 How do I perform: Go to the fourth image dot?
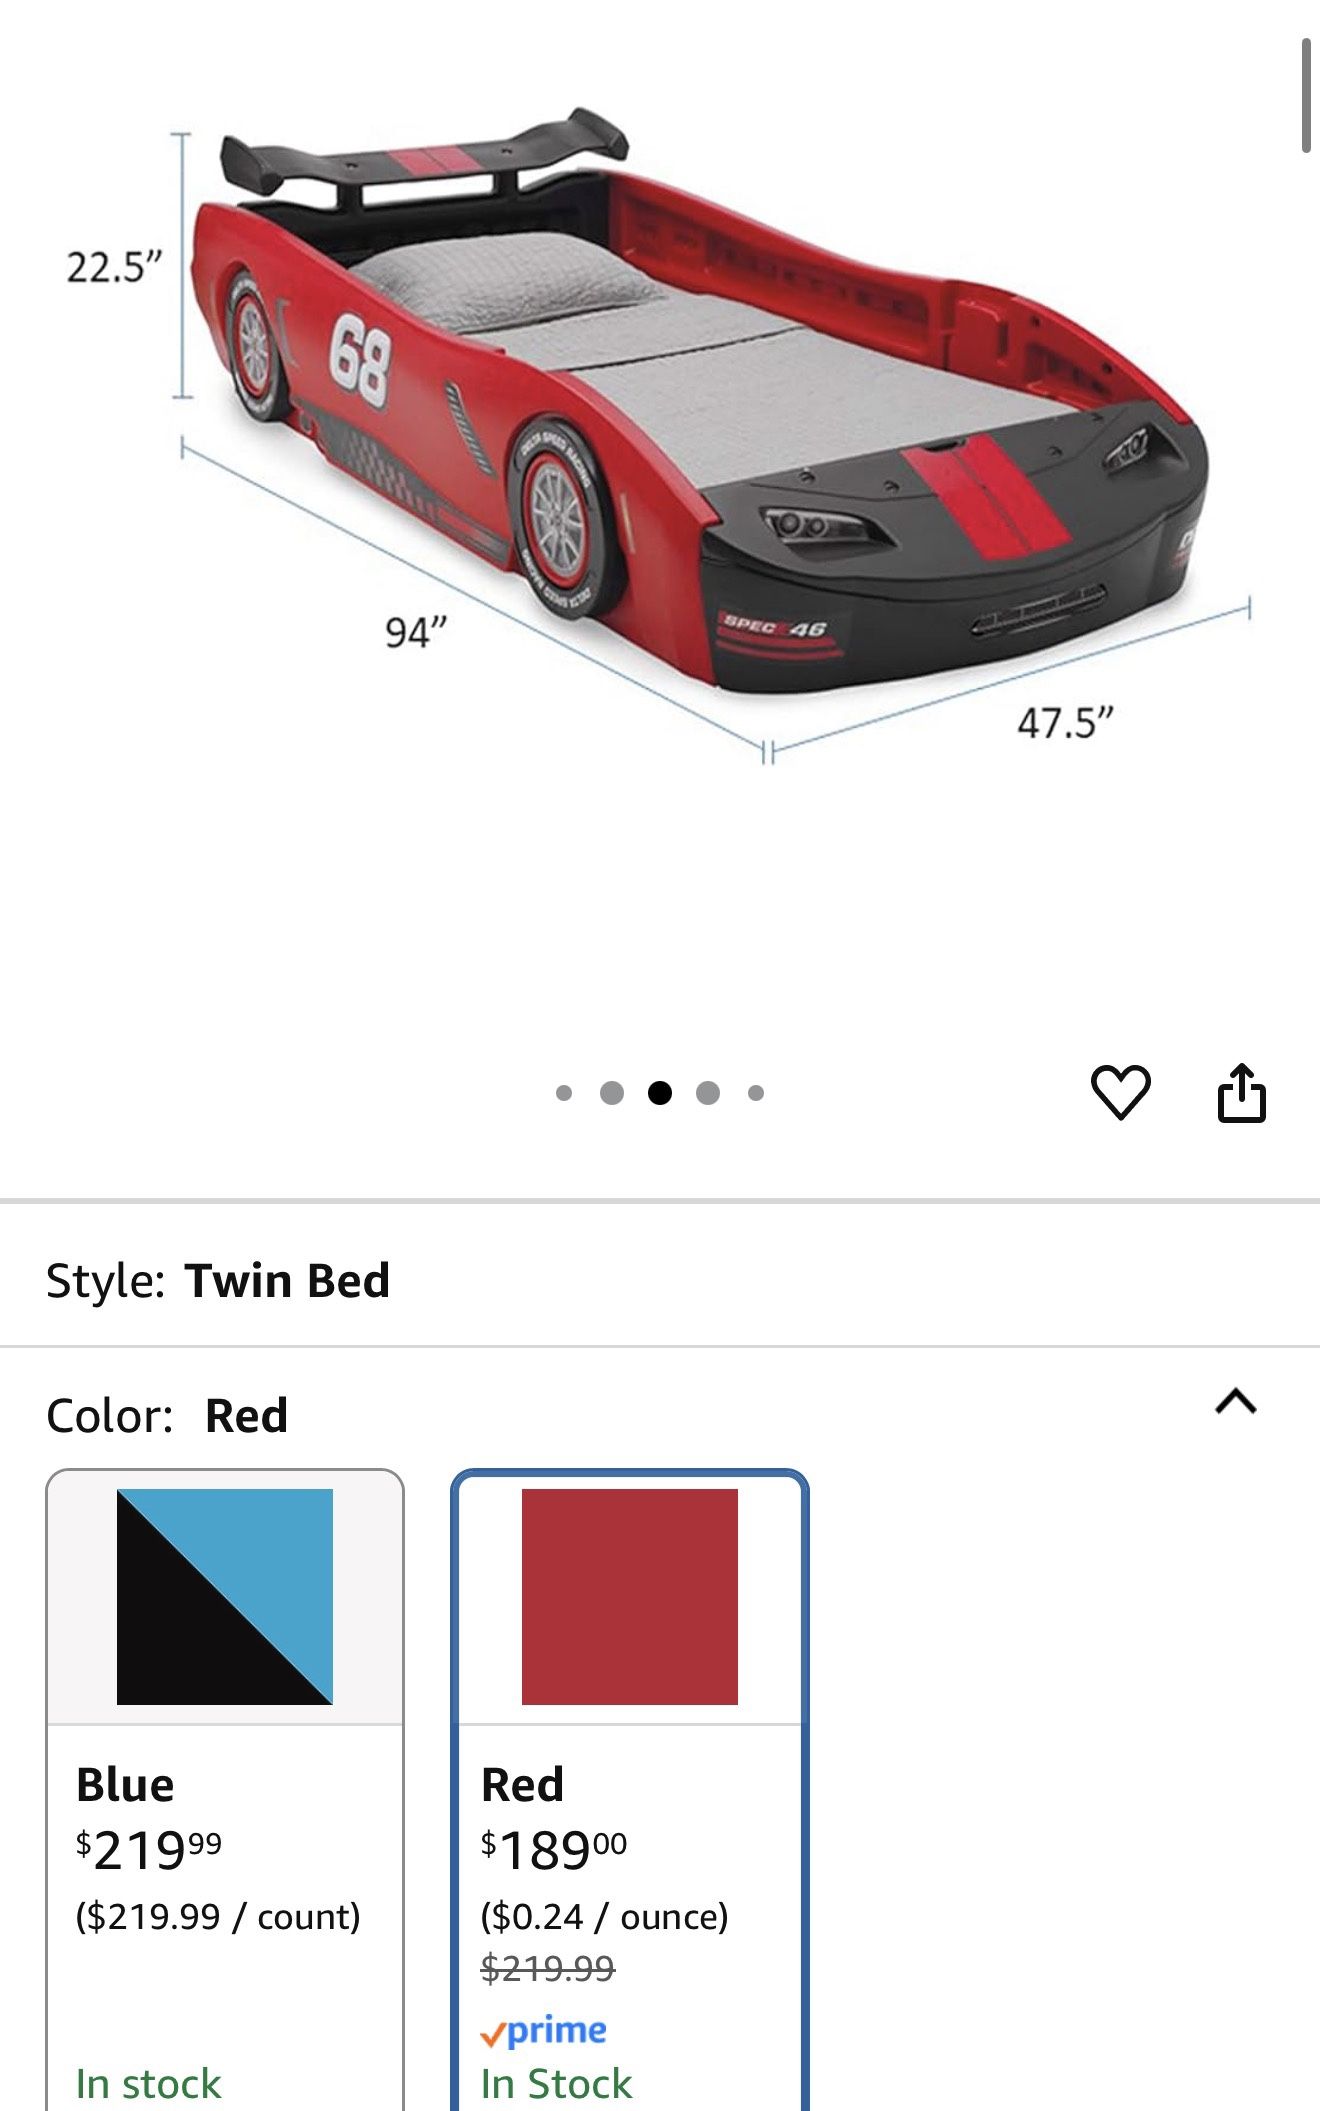tap(708, 1093)
